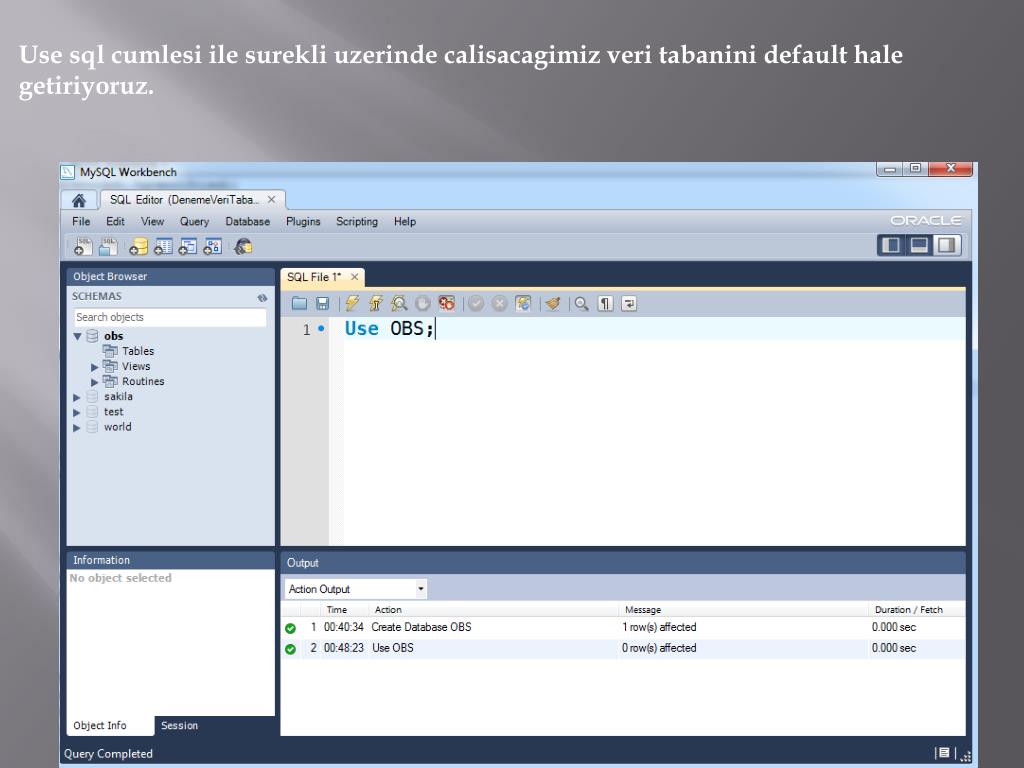Close the SQL Editor connection tab
This screenshot has height=768, width=1024.
click(x=272, y=200)
